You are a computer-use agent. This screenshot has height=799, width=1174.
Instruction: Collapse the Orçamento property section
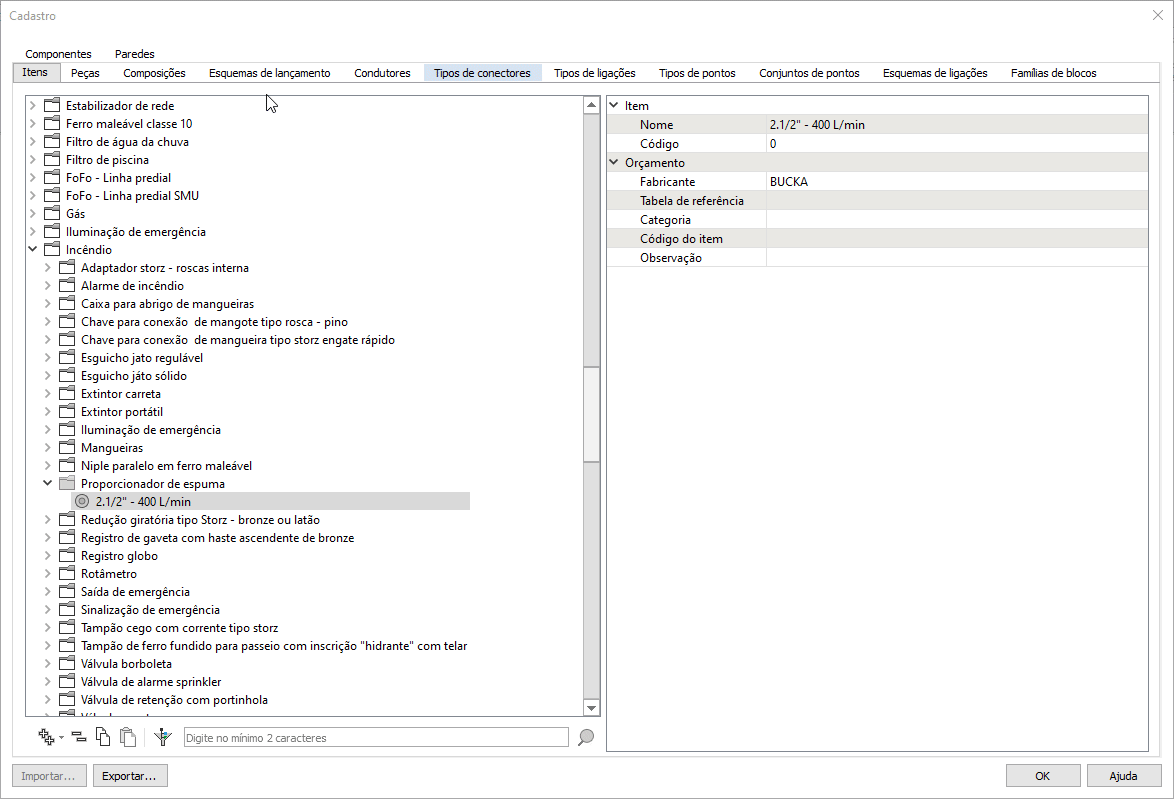pyautogui.click(x=614, y=163)
